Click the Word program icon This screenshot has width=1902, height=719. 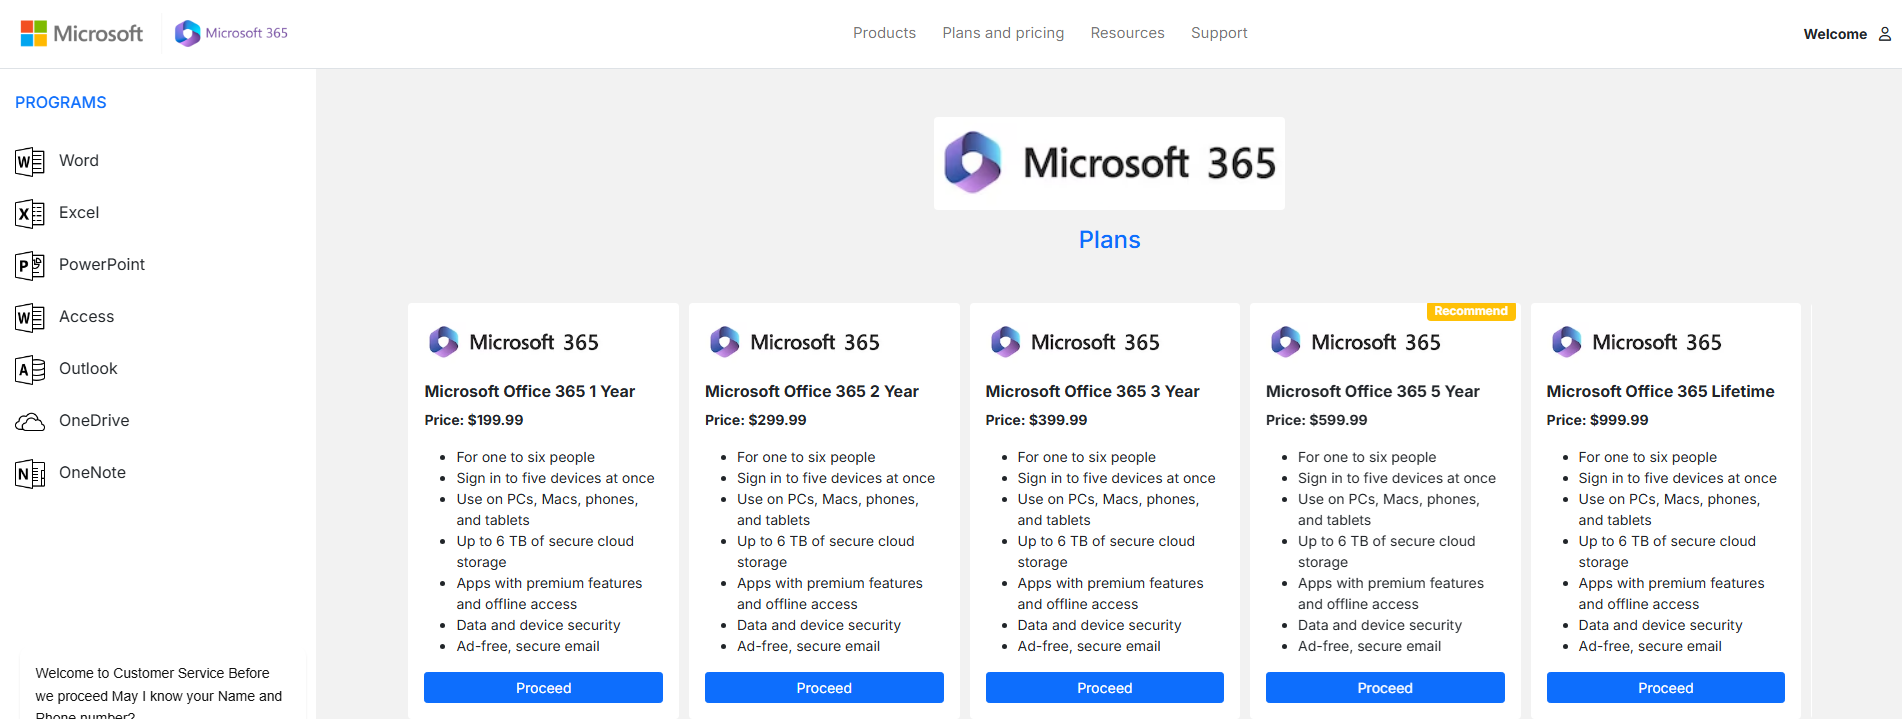pos(30,161)
